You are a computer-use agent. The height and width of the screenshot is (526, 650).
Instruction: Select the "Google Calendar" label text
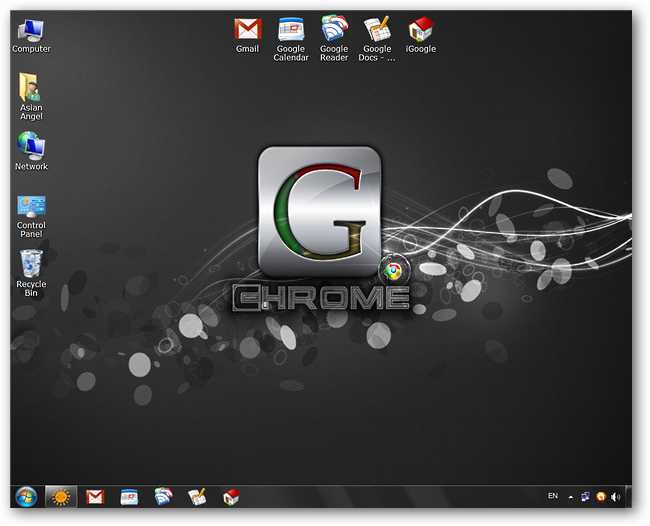click(291, 53)
